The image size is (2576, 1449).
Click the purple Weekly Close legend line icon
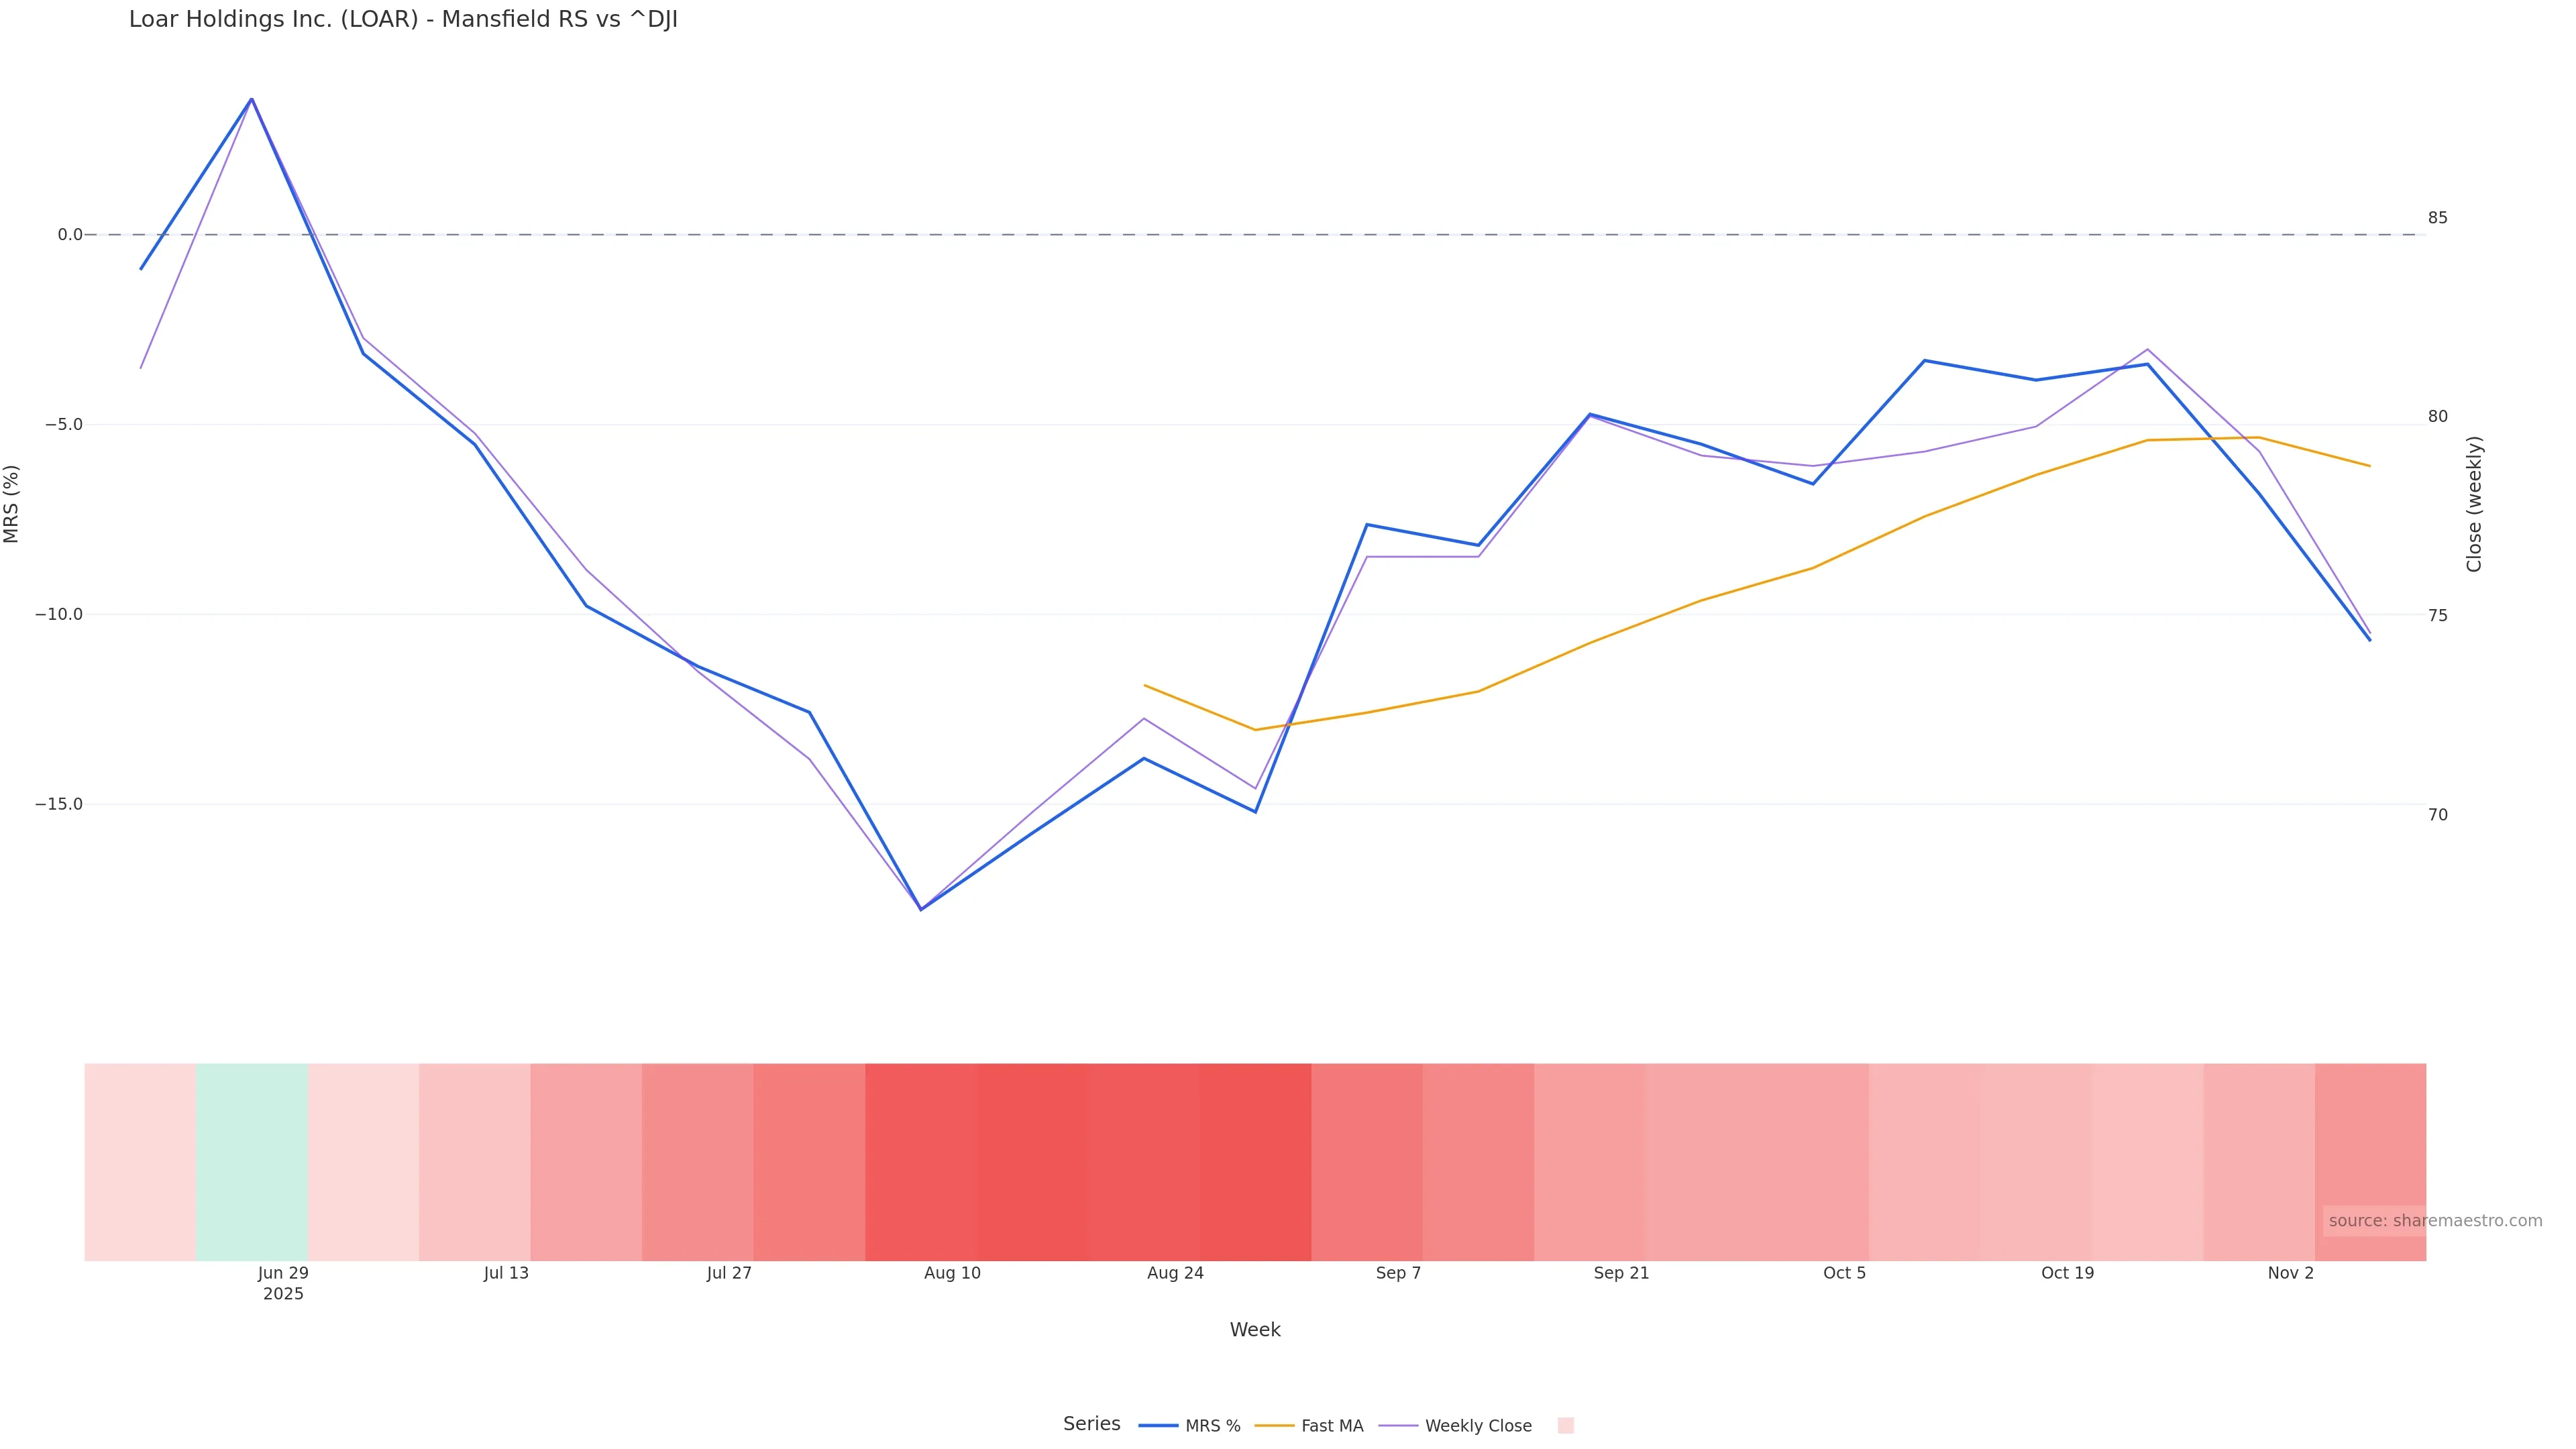tap(1398, 1426)
